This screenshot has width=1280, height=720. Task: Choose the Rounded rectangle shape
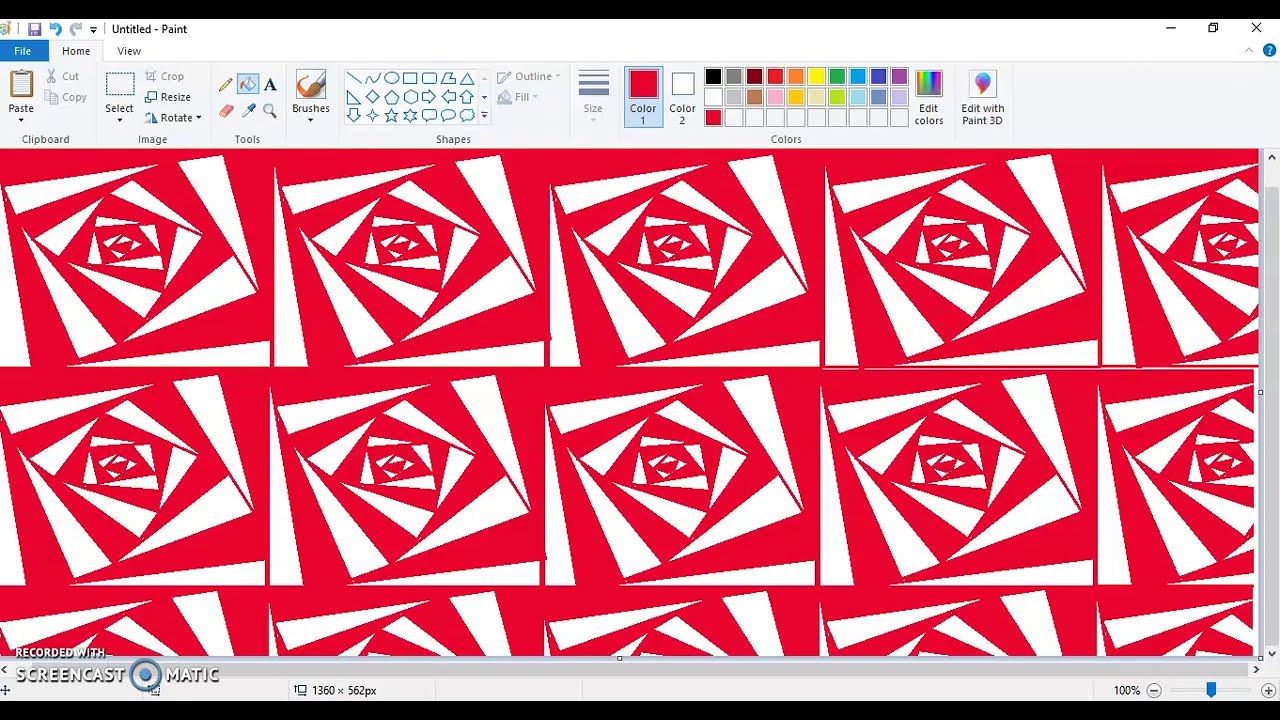click(x=429, y=78)
